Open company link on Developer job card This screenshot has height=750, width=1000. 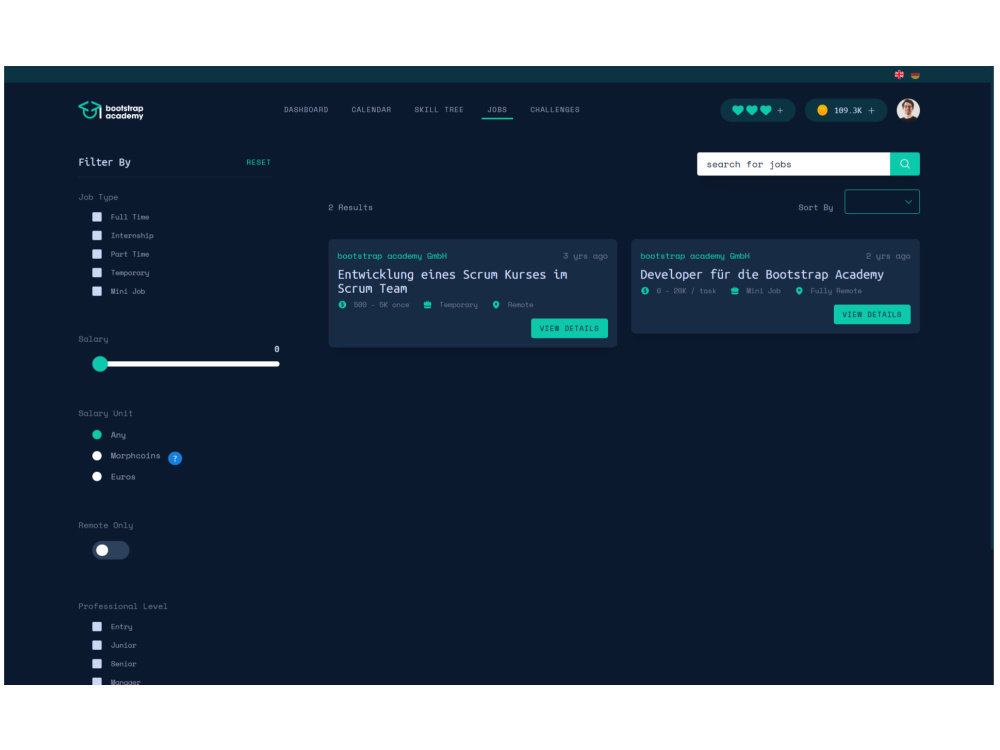pos(695,256)
